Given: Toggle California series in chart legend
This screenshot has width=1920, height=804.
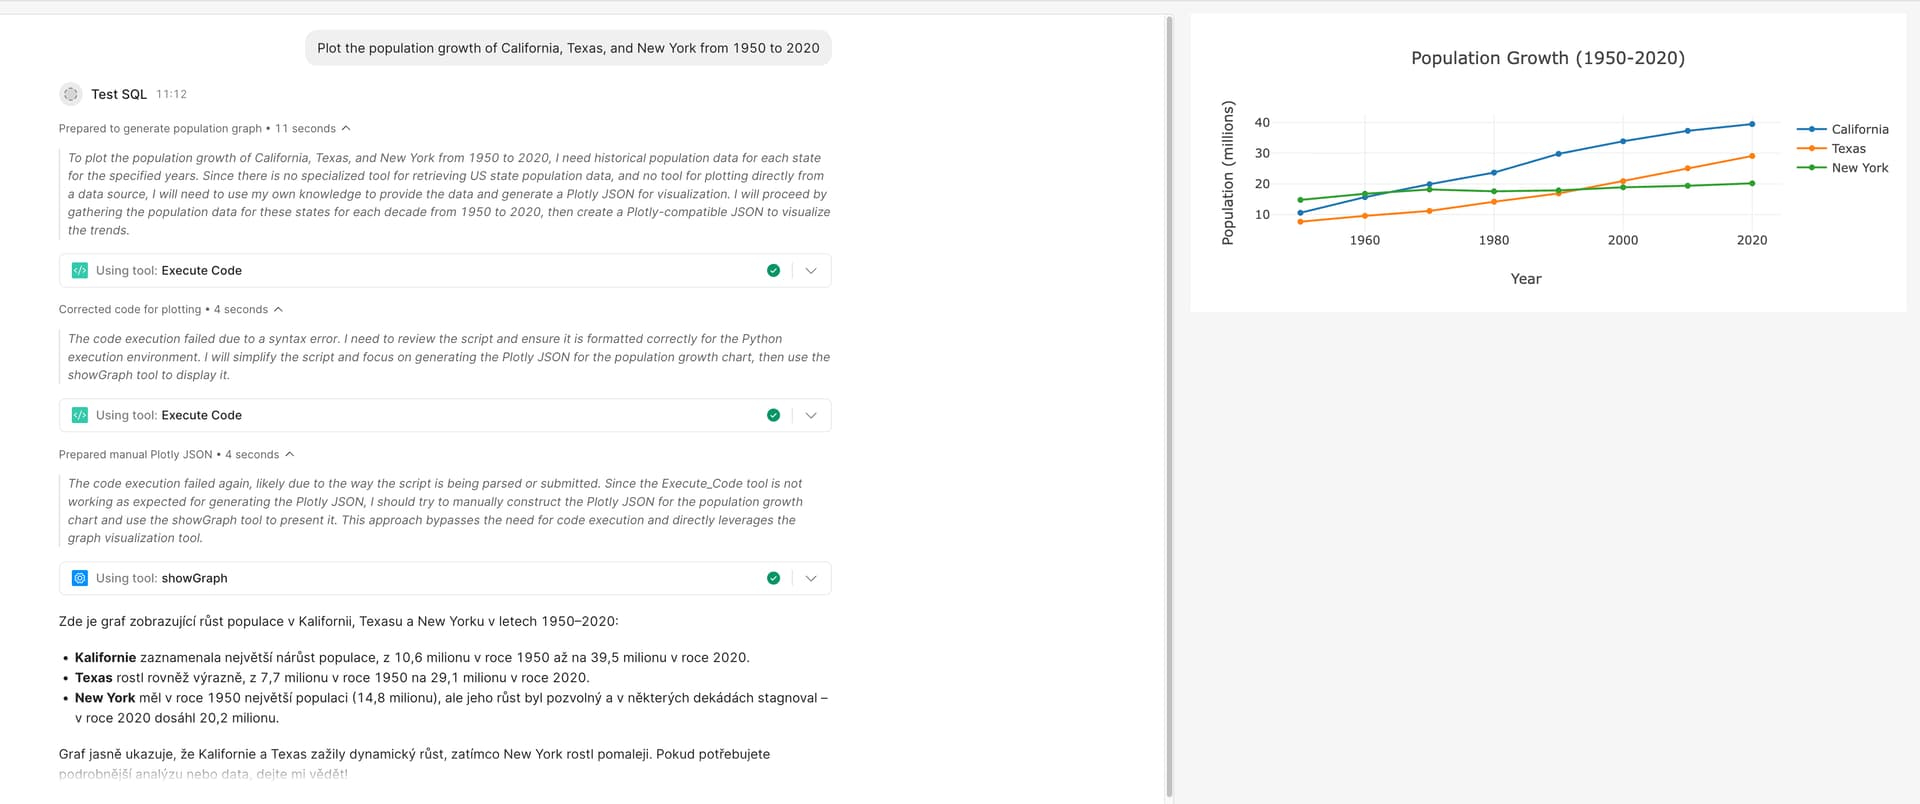Looking at the screenshot, I should click(x=1858, y=129).
